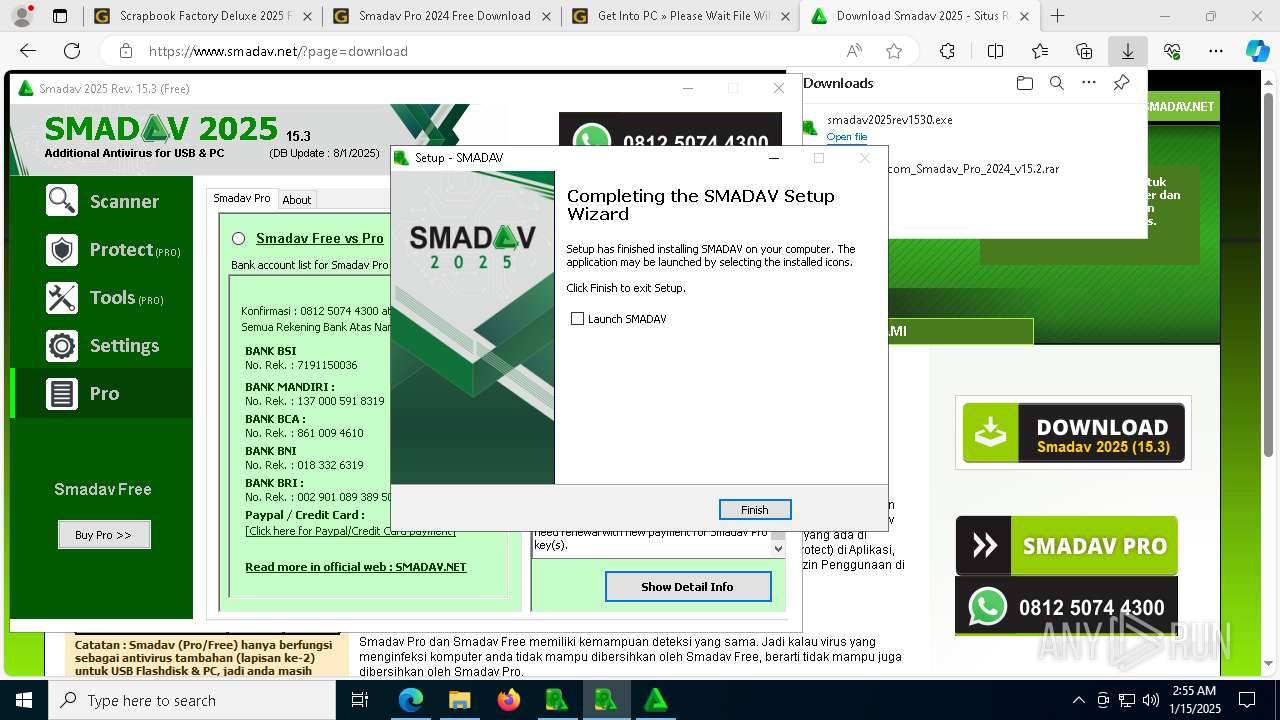The image size is (1280, 720).
Task: Open the notification center
Action: coord(1247,700)
